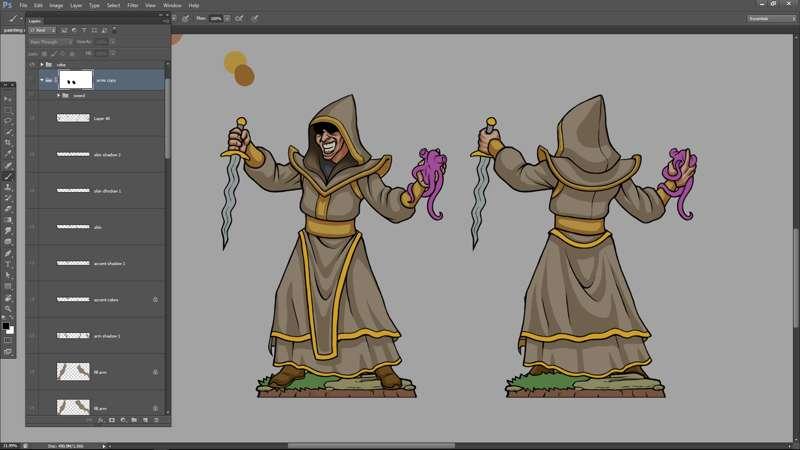Image resolution: width=800 pixels, height=450 pixels.
Task: Toggle Quick Mask mode icon
Action: 8,341
